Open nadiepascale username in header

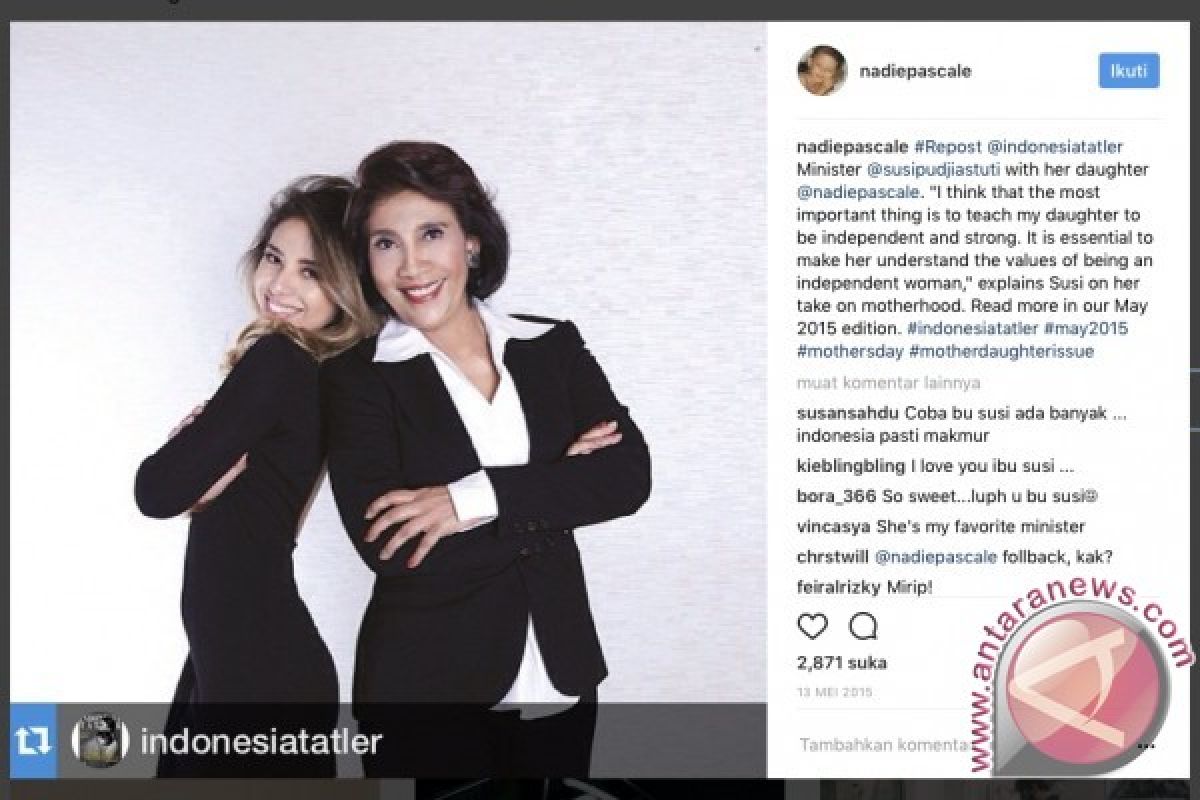pos(915,72)
